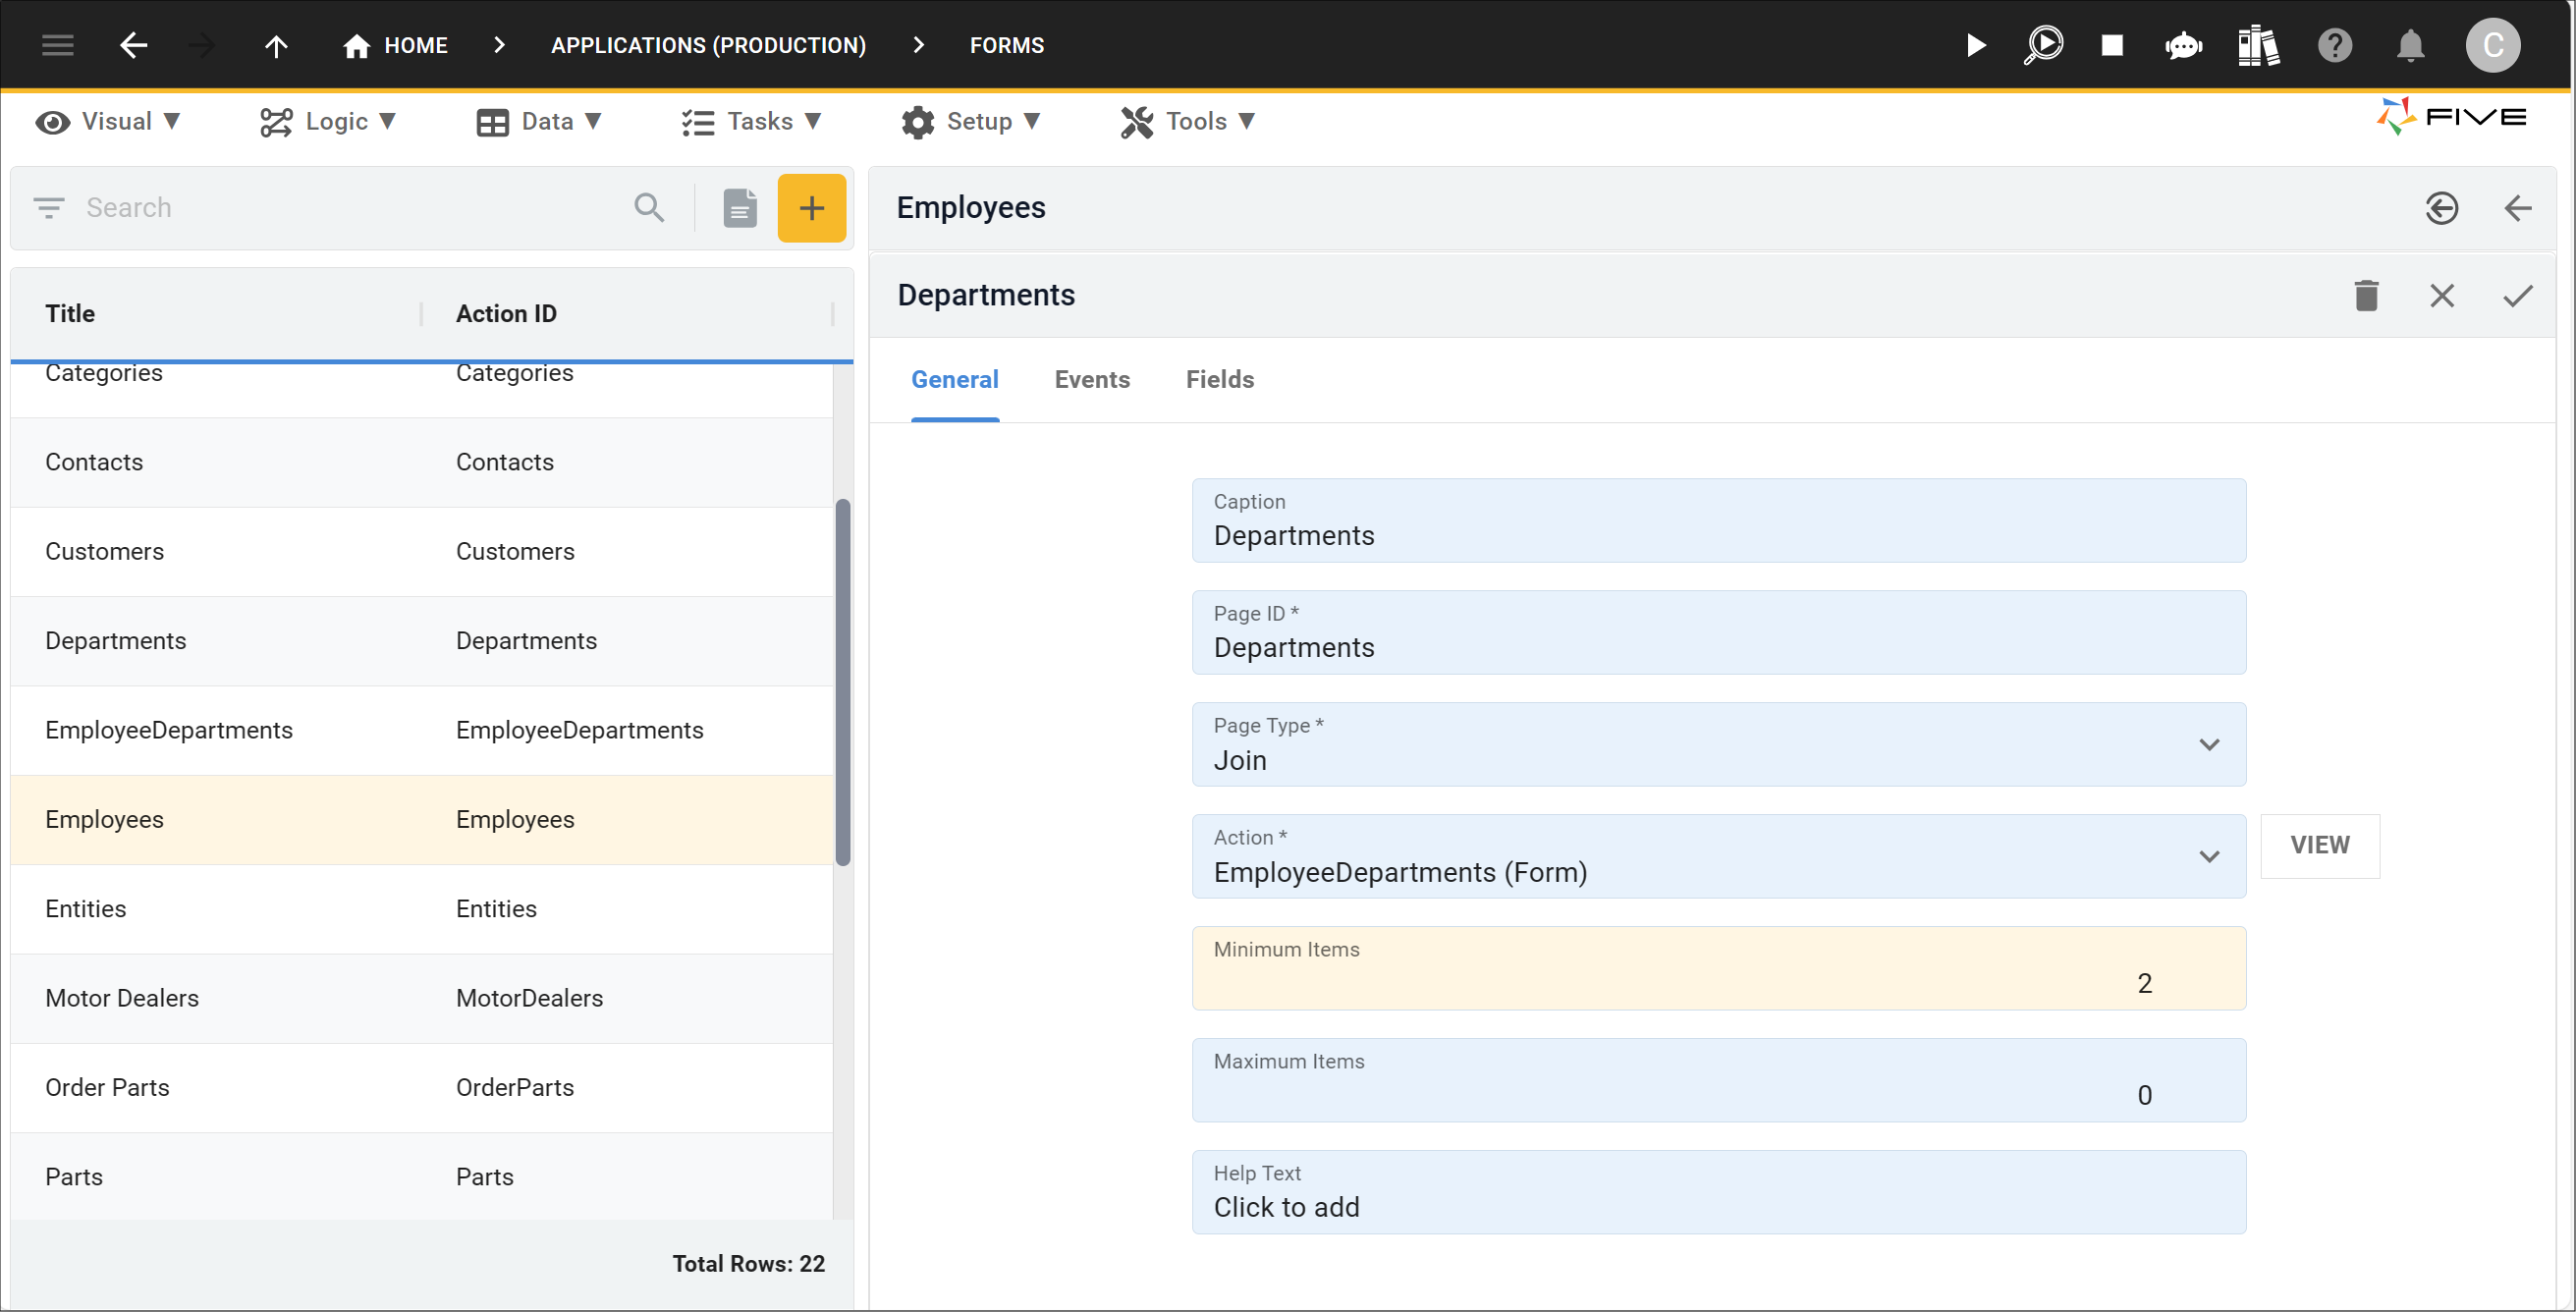Open the Tasks menu
Screen dimensions: 2576x1312
coord(752,121)
